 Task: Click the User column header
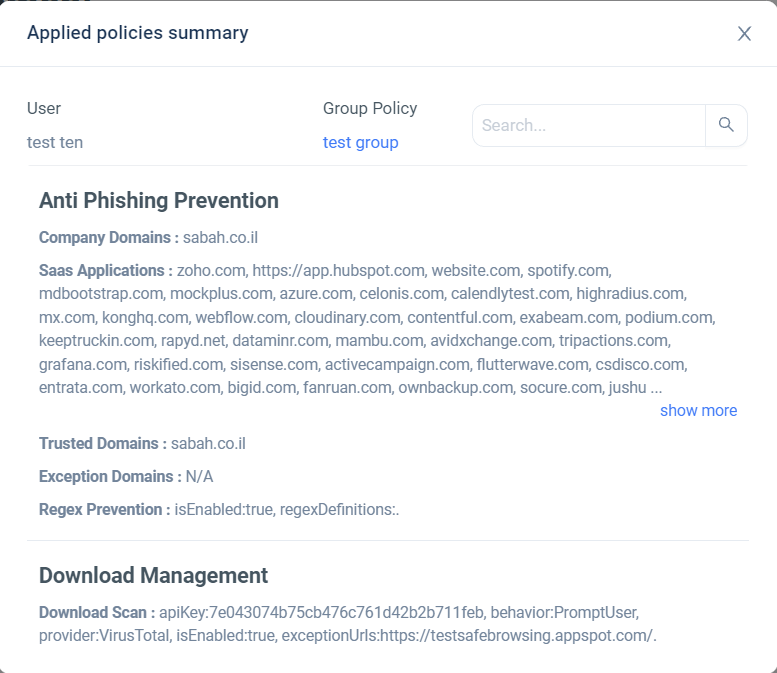44,108
